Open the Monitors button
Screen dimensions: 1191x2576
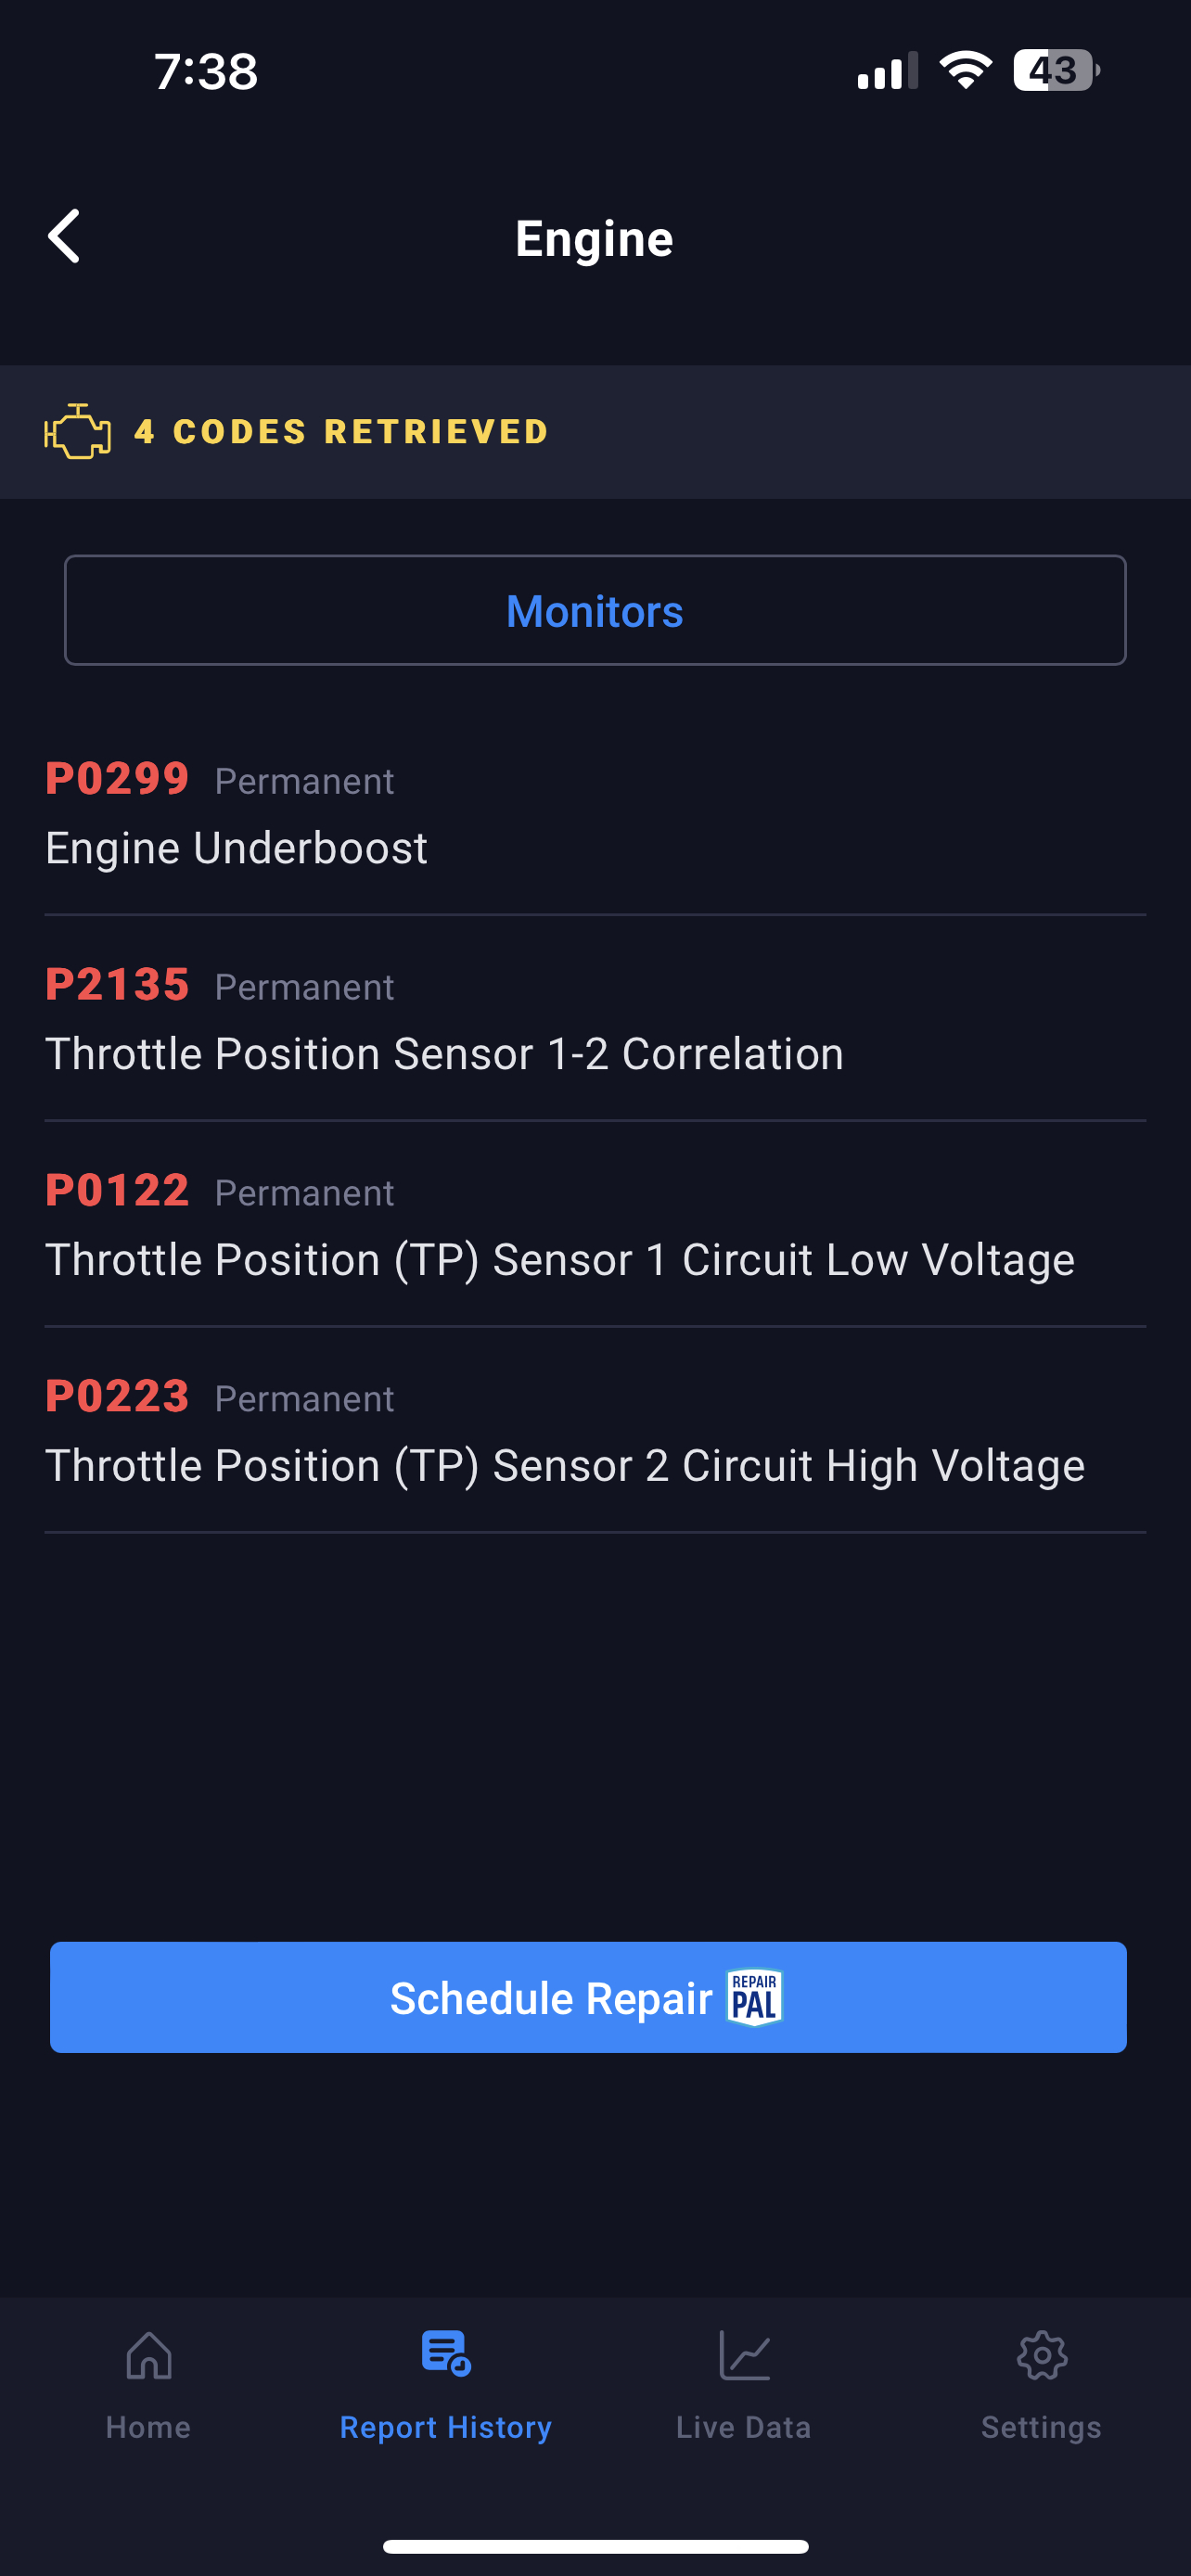595,611
